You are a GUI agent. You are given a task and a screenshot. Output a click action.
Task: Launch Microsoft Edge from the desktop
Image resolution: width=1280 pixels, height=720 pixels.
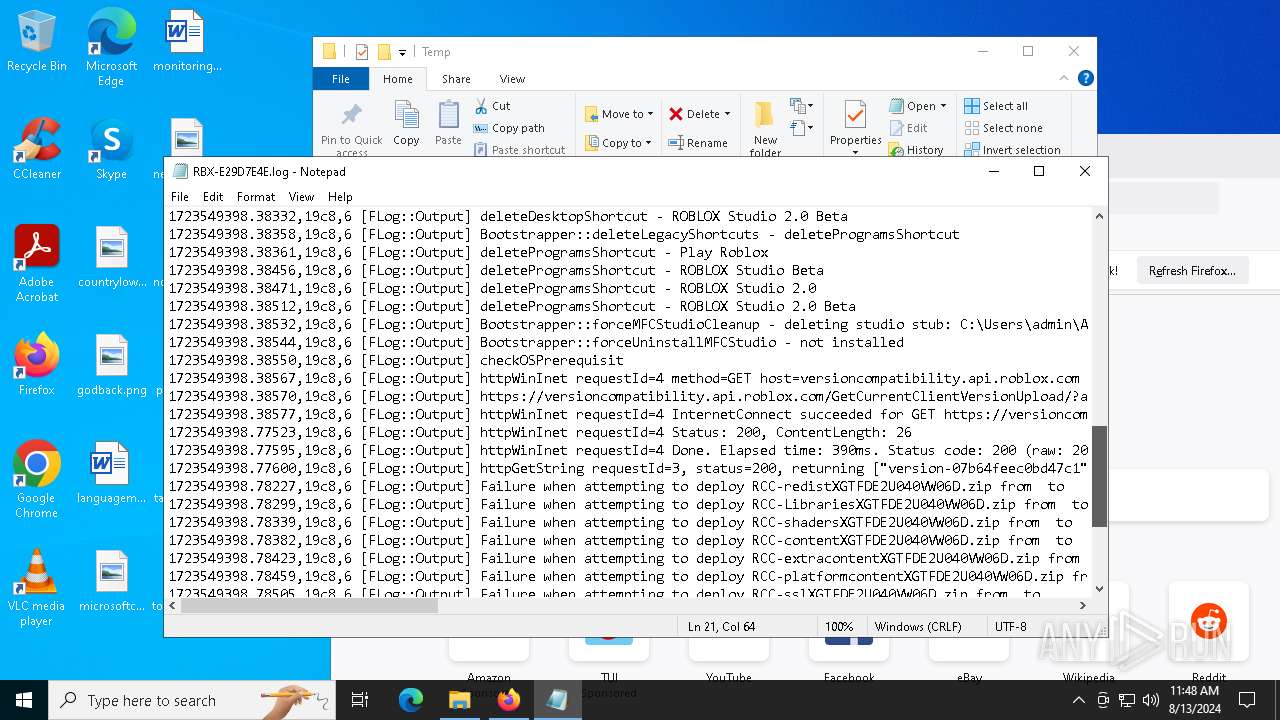point(111,48)
